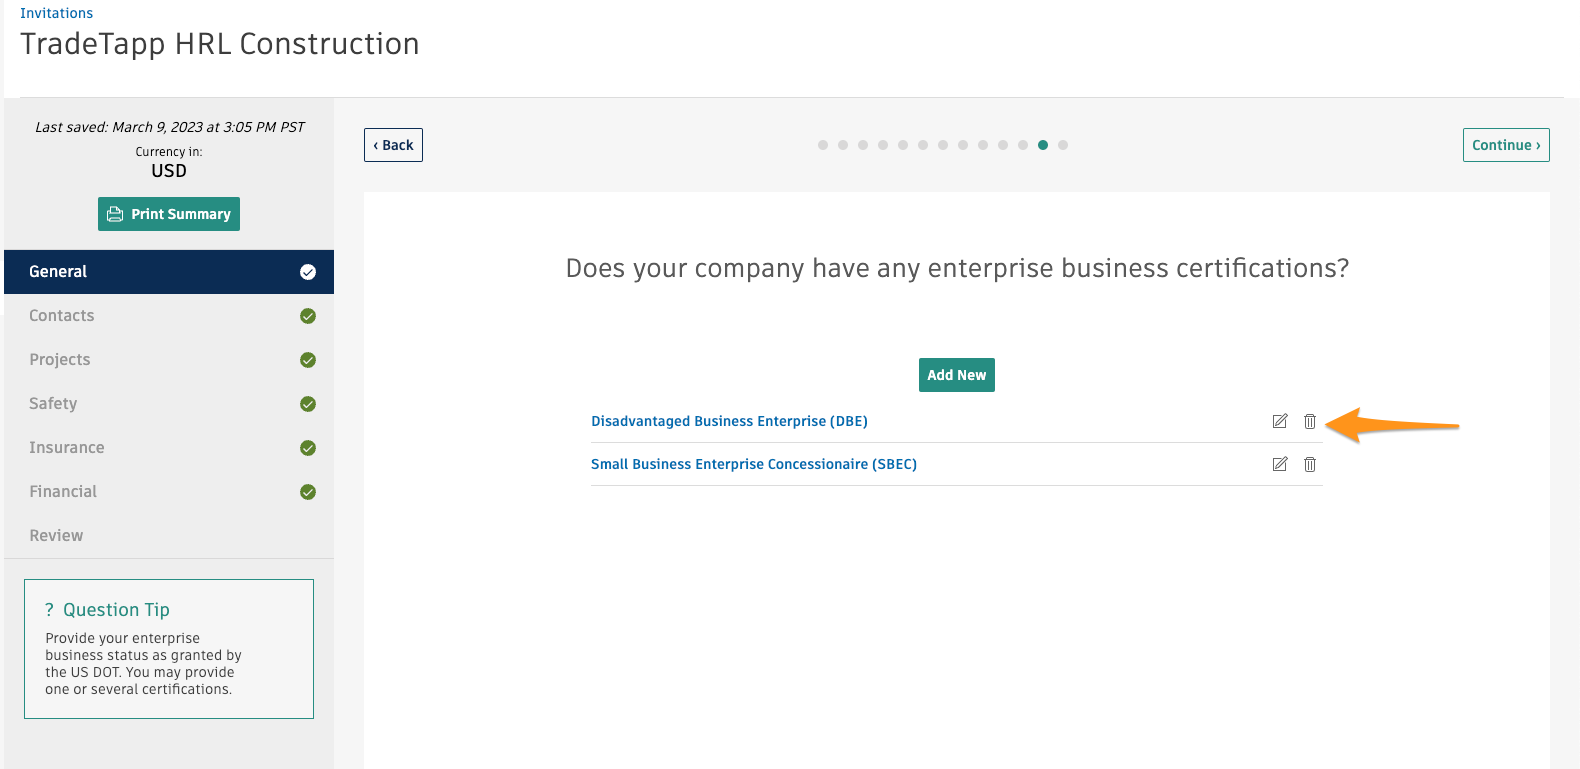Click the edit pencil icon next to Disadvantaged Business Enterprise
The height and width of the screenshot is (769, 1580).
pyautogui.click(x=1280, y=421)
